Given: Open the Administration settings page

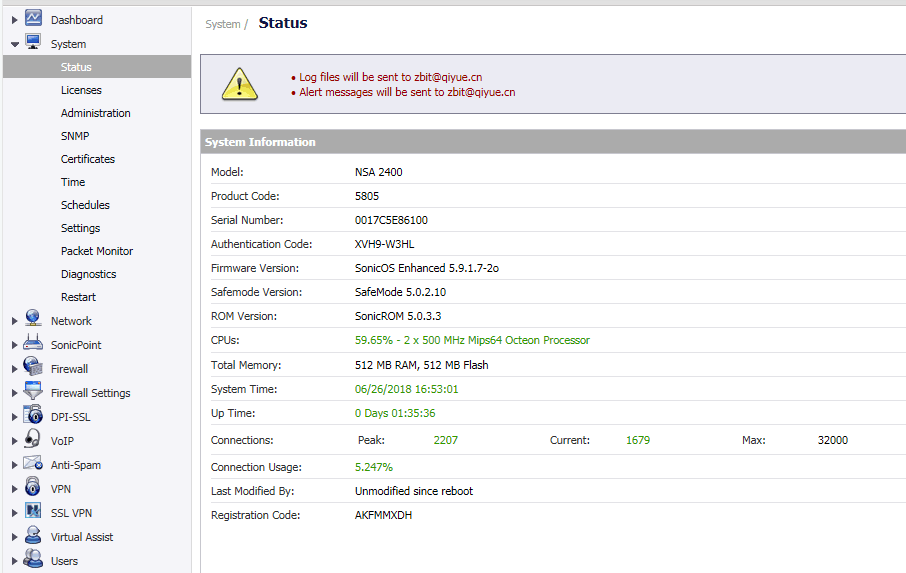Looking at the screenshot, I should click(95, 113).
